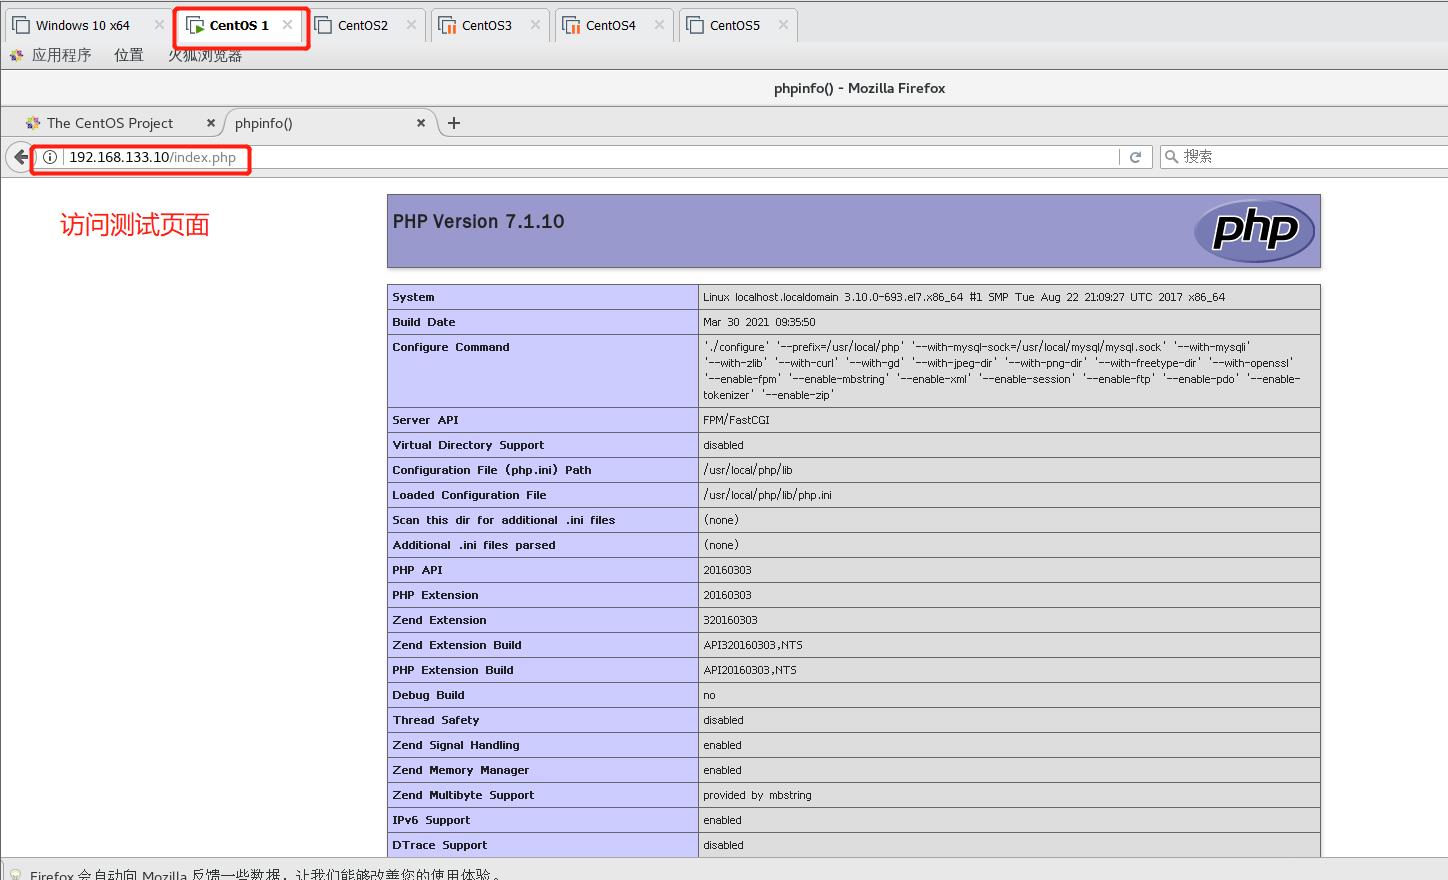Click the IPv6 Support row label
This screenshot has width=1448, height=880.
[x=431, y=820]
